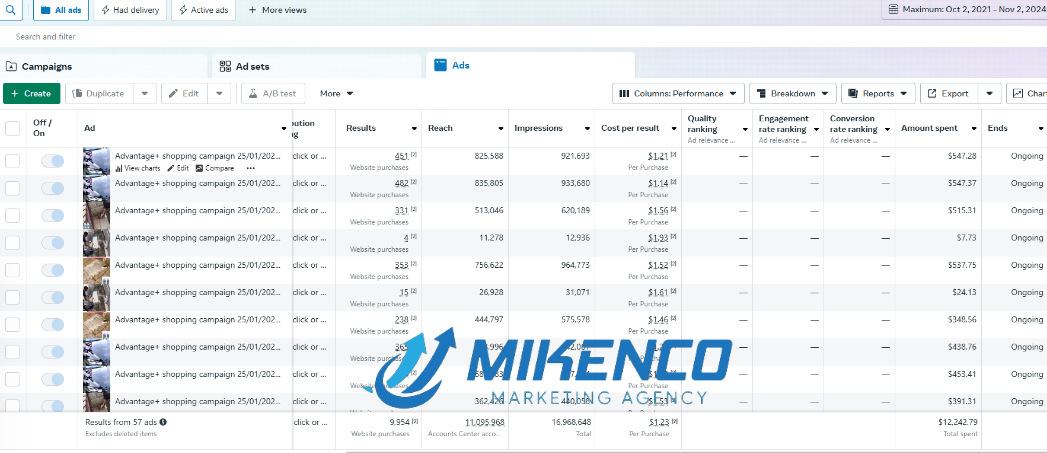Focus the Search and filter field
The image size is (1047, 453).
click(x=524, y=37)
